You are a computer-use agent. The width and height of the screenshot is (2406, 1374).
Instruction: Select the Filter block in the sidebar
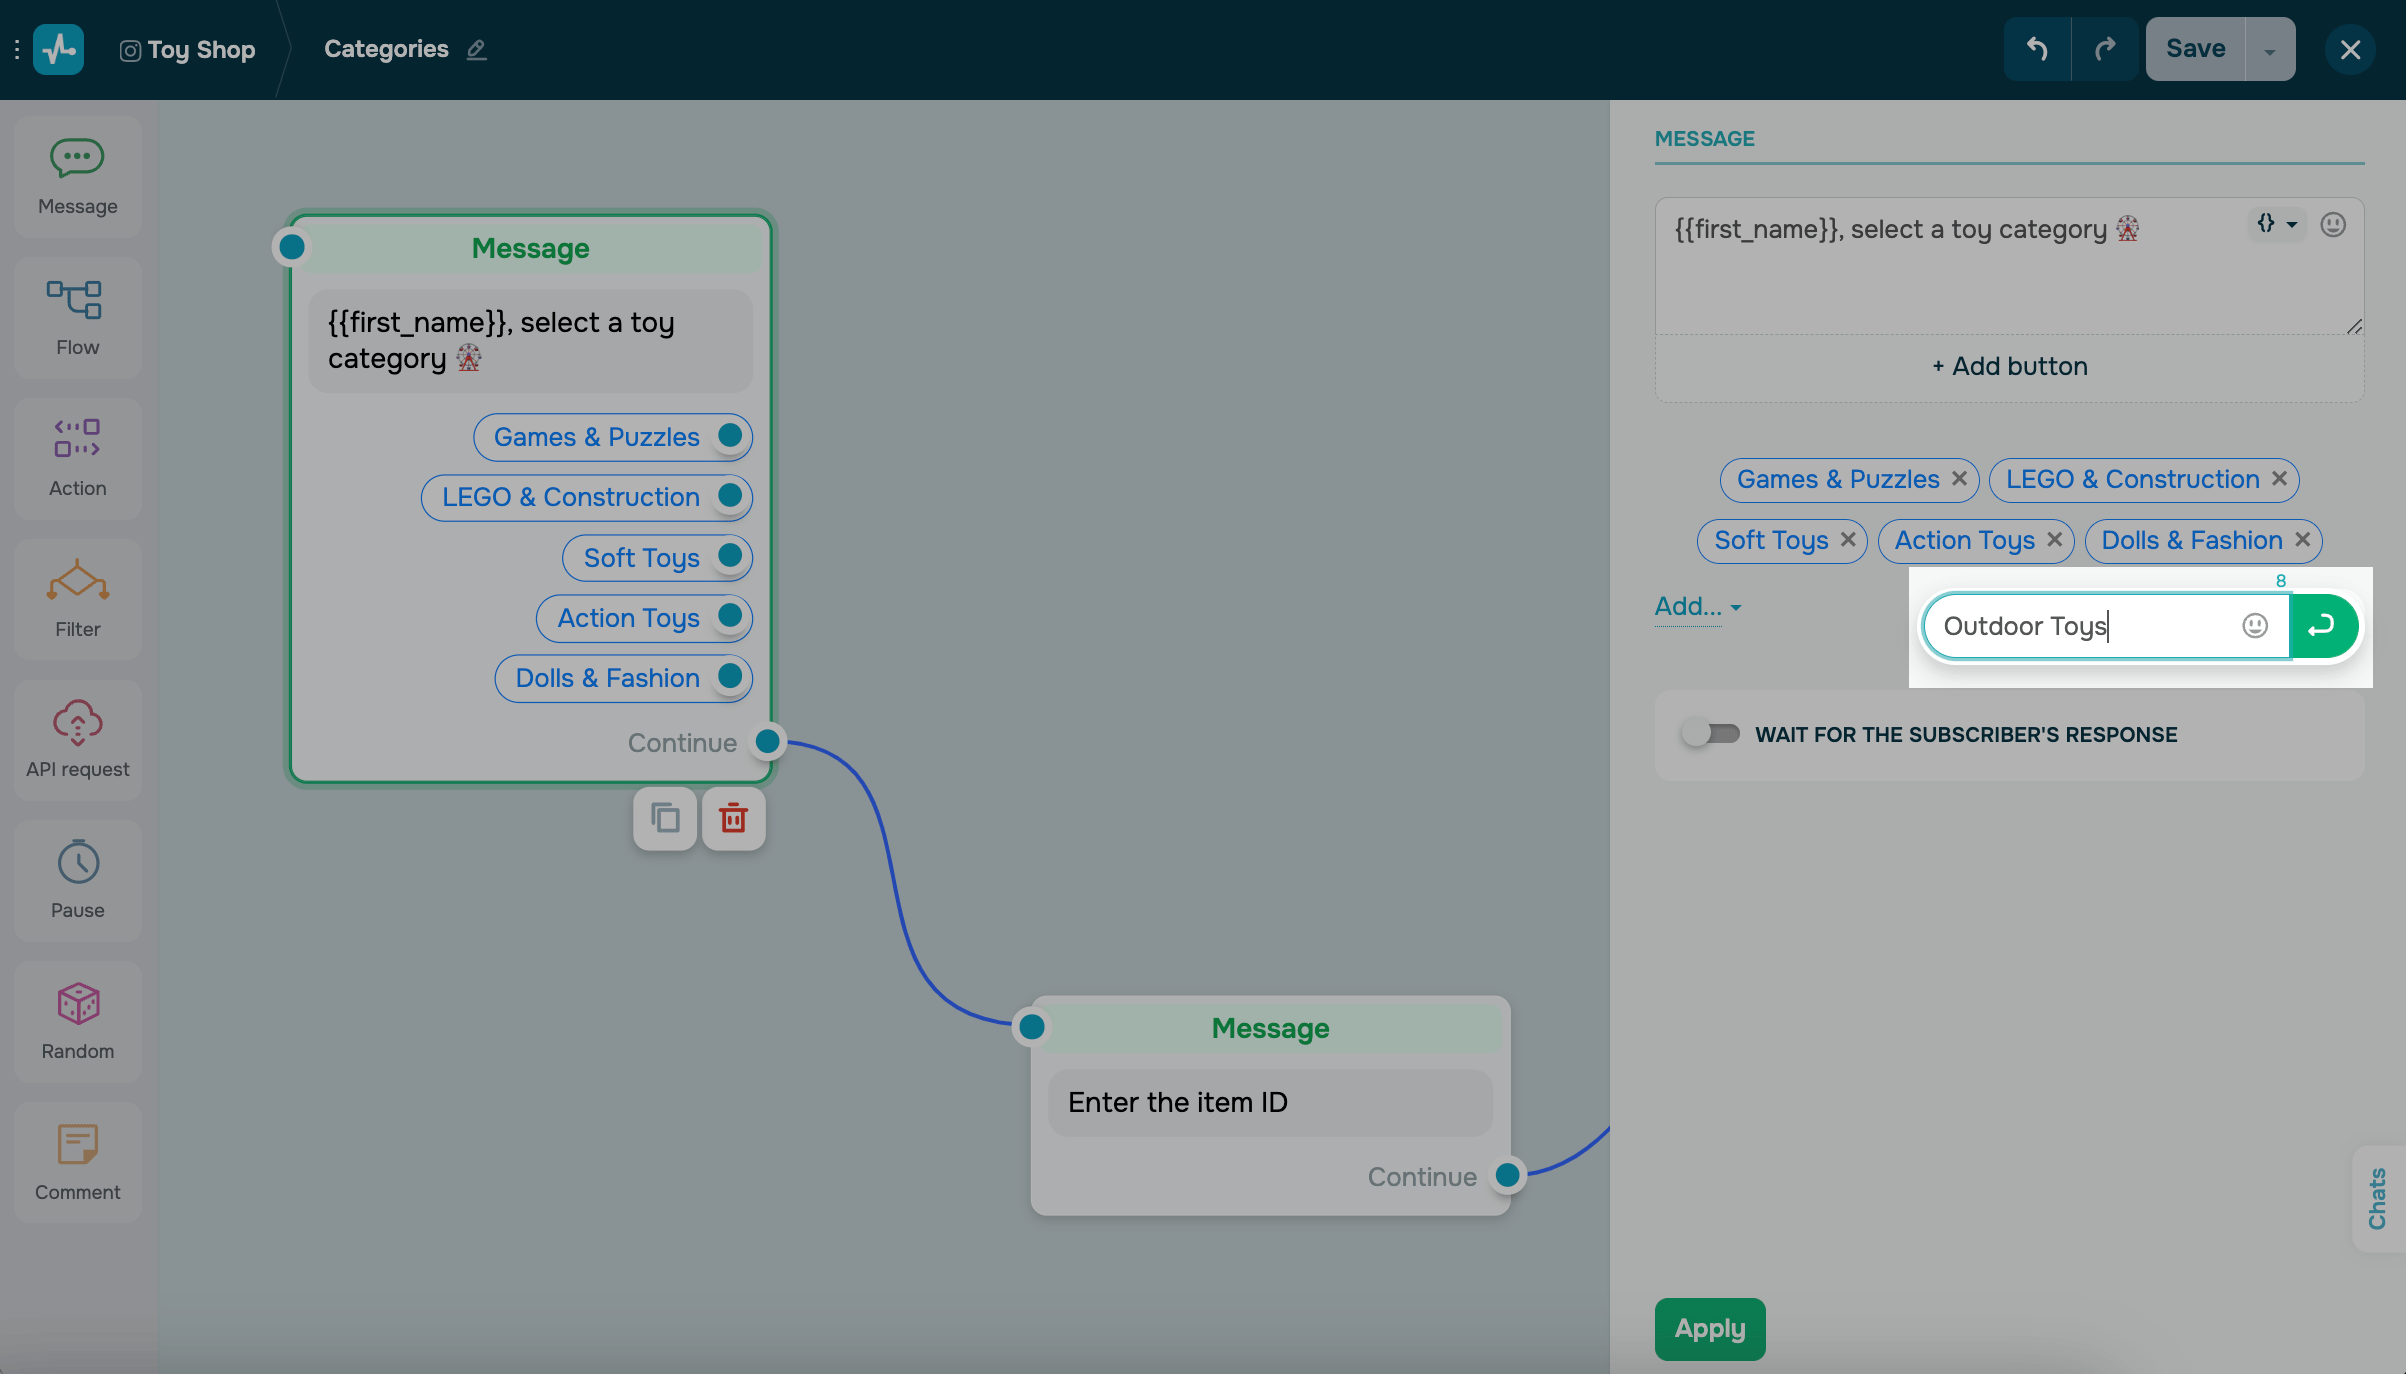77,599
